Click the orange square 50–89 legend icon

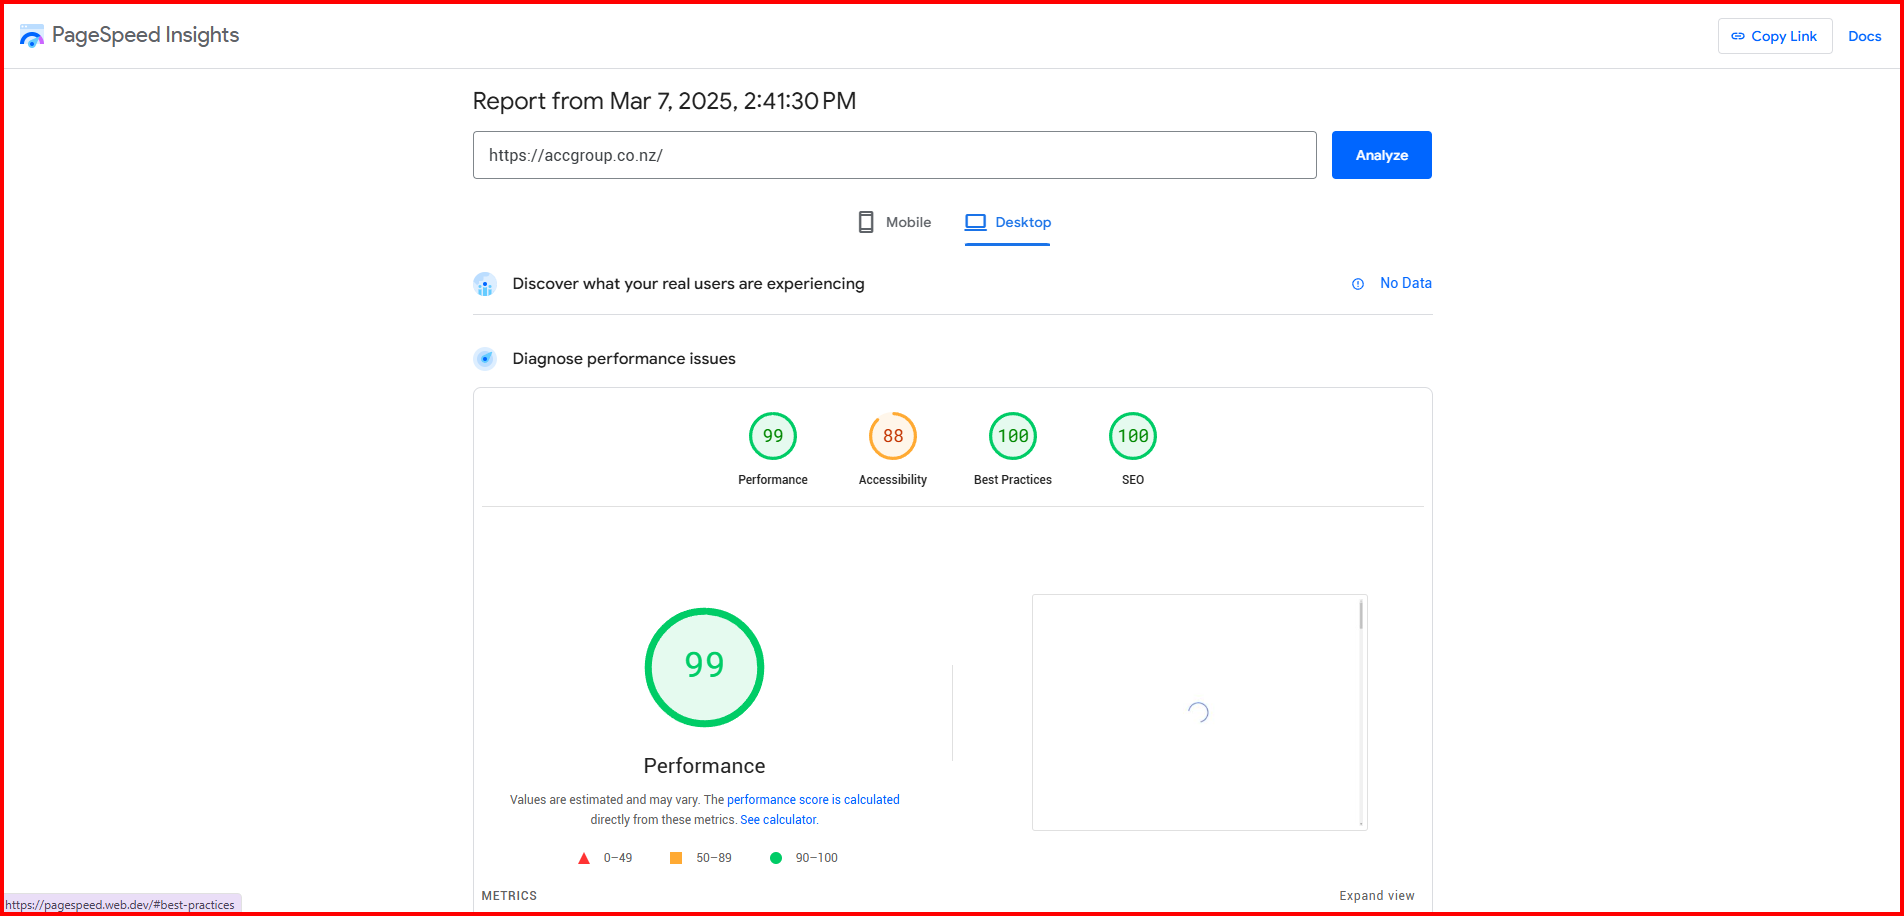pyautogui.click(x=676, y=858)
